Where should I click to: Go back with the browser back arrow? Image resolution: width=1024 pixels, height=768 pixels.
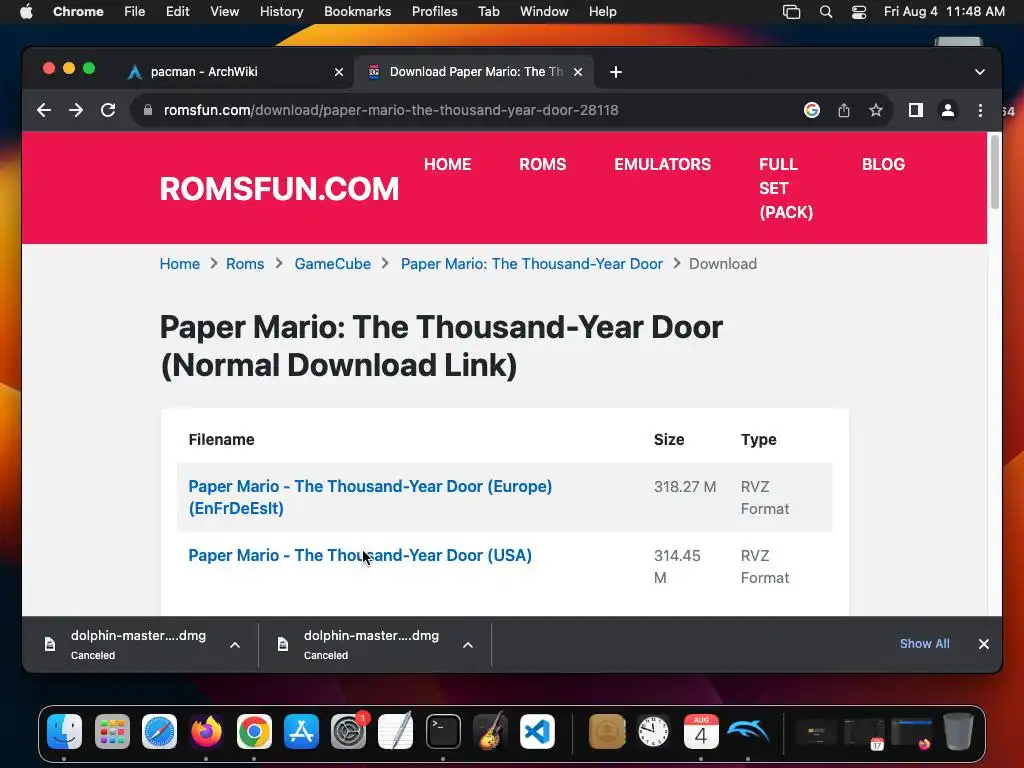[x=44, y=110]
